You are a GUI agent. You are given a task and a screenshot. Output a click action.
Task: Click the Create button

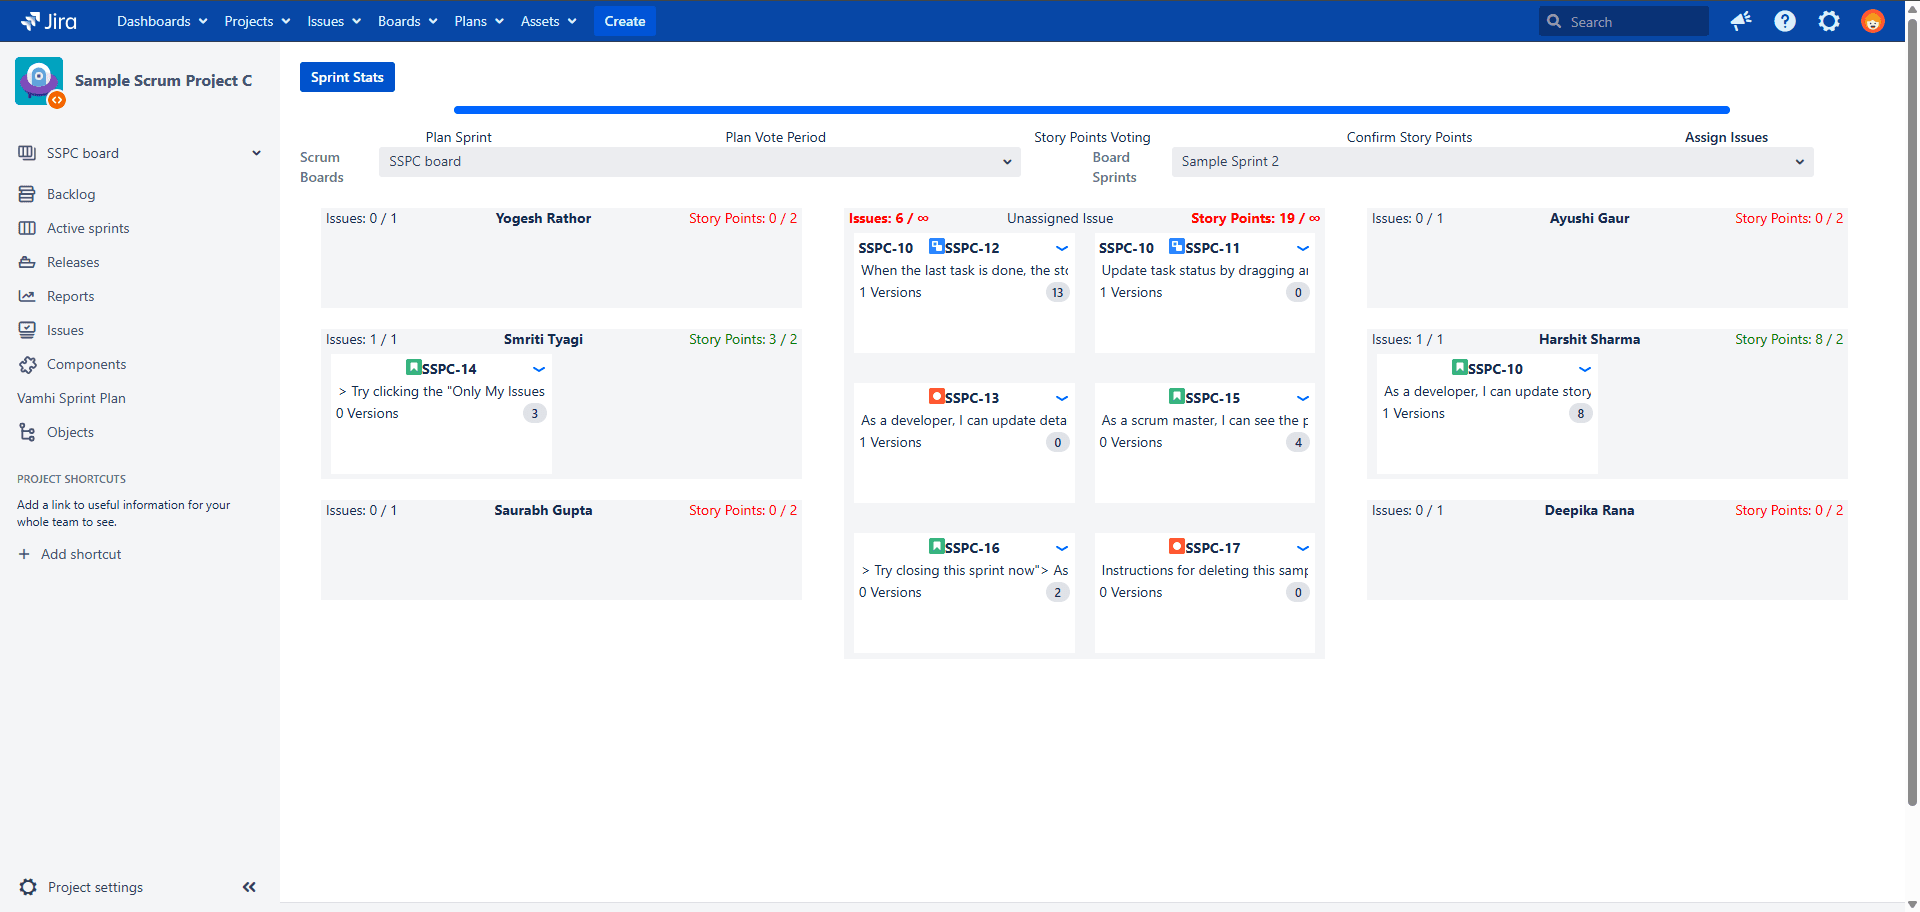(624, 21)
